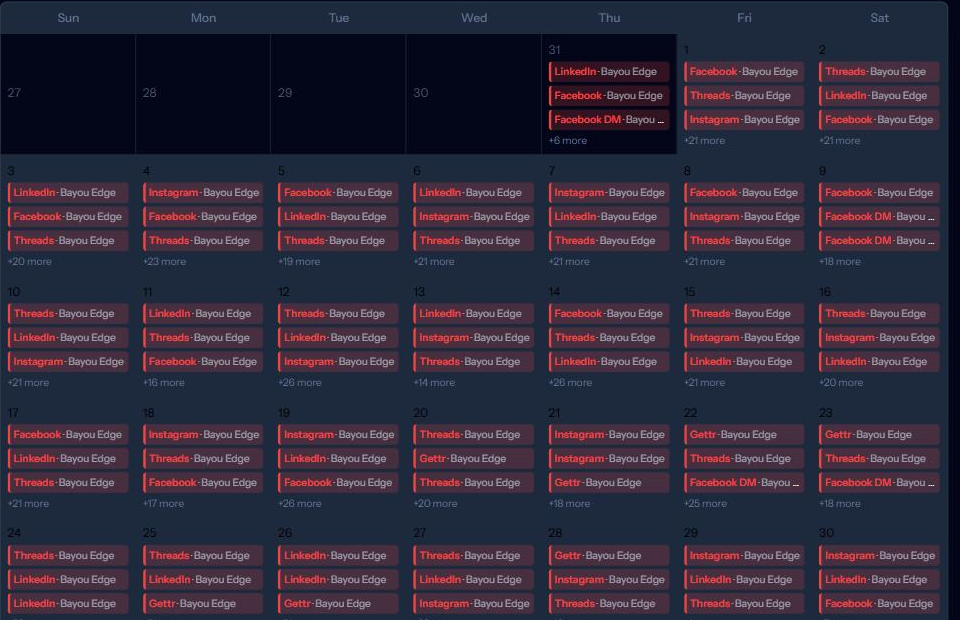Open the LinkedIn event on day 2
The height and width of the screenshot is (620, 960).
pos(879,95)
